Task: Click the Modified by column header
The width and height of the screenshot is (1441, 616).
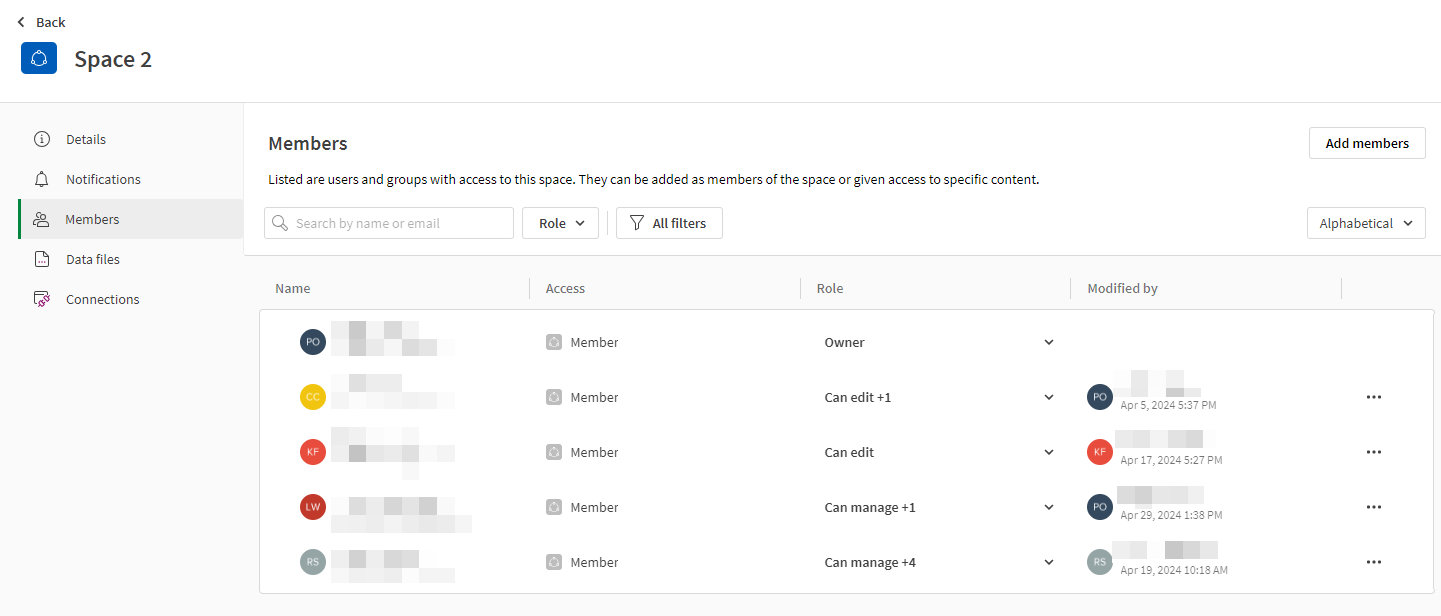Action: [1123, 288]
